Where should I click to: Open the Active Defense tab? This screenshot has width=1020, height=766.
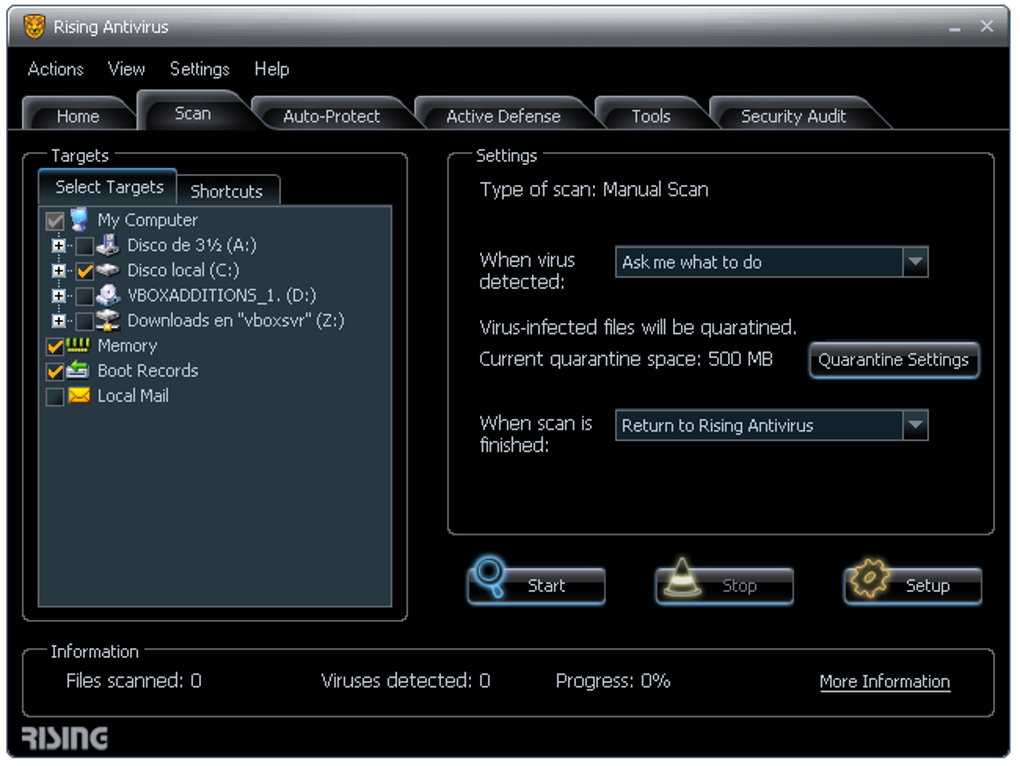[x=503, y=116]
